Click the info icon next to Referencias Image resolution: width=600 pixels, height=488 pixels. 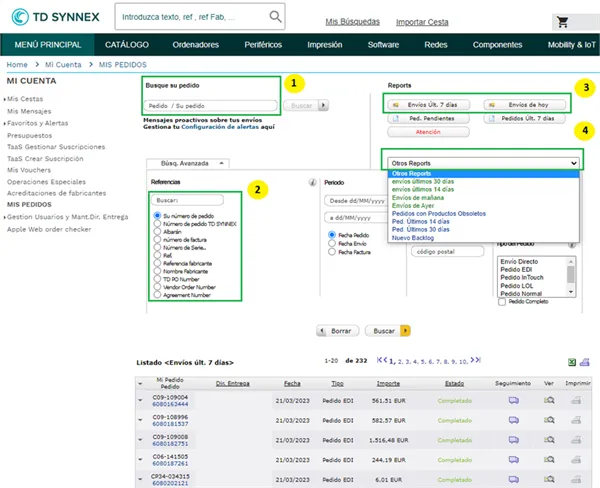pyautogui.click(x=313, y=183)
